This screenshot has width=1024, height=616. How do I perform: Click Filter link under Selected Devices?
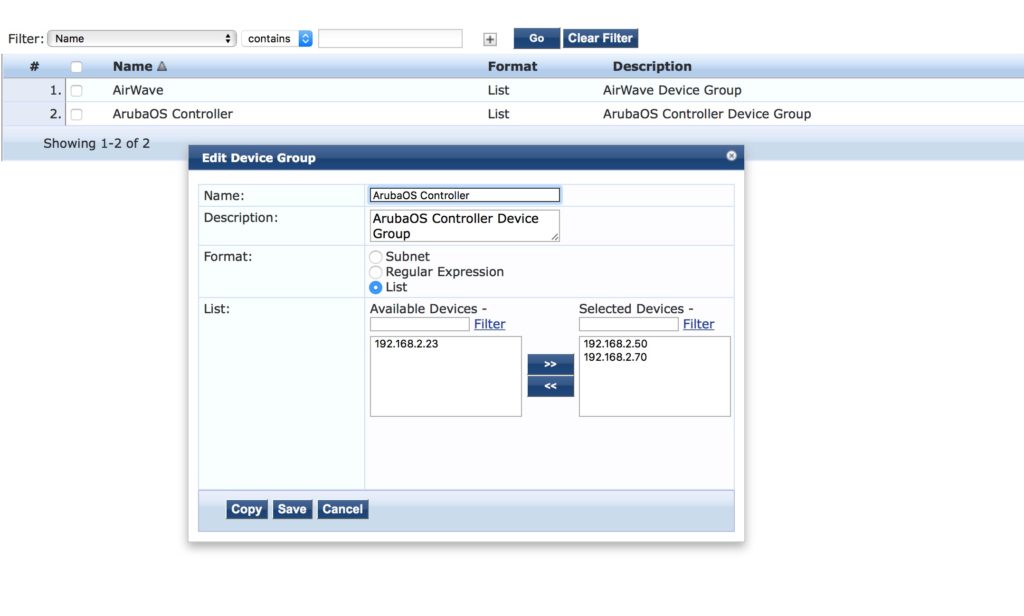click(699, 324)
